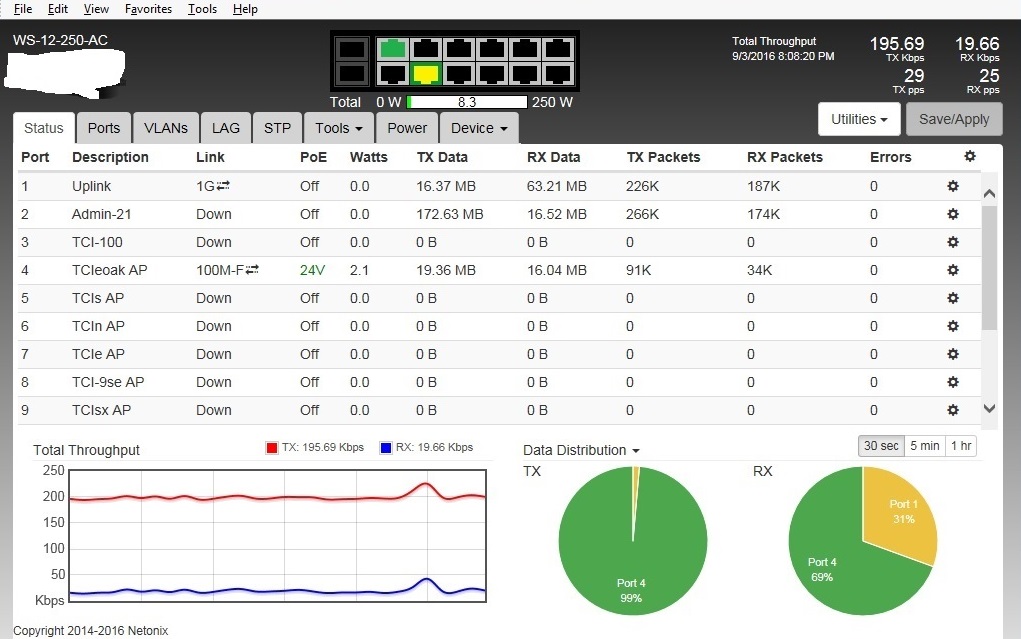Click gear icon for TCIsx AP row
The height and width of the screenshot is (639, 1021).
click(x=952, y=410)
